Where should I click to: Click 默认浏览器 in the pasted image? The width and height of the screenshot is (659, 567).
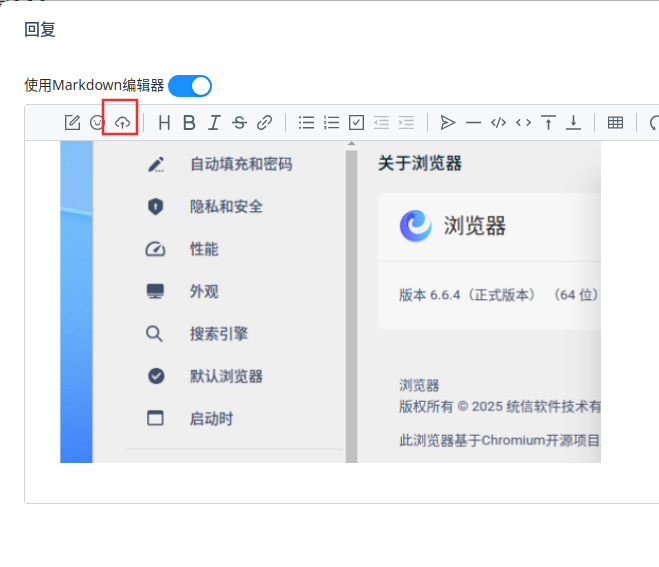pyautogui.click(x=226, y=376)
